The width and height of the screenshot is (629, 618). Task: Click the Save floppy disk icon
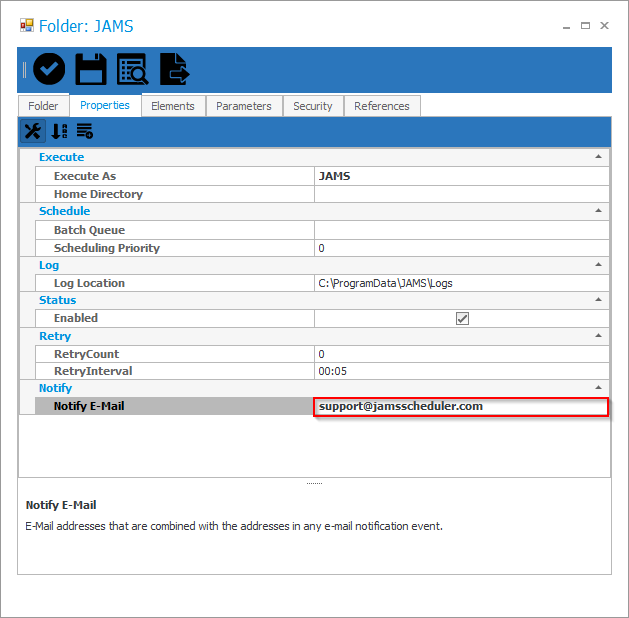pos(91,69)
